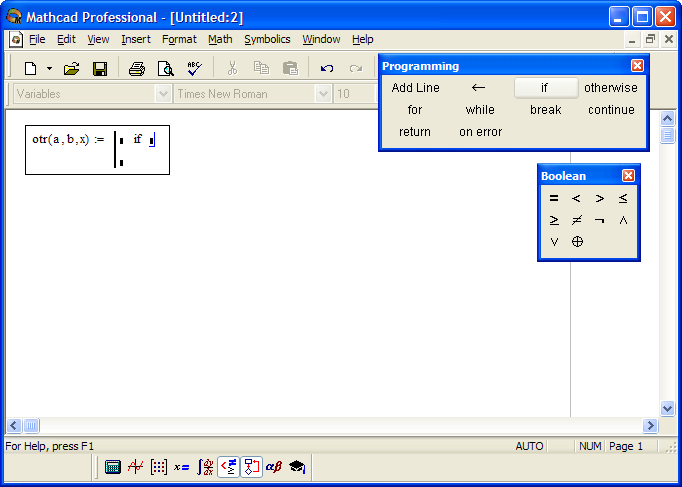Click the Cut scissors icon
This screenshot has height=487, width=682.
[233, 68]
